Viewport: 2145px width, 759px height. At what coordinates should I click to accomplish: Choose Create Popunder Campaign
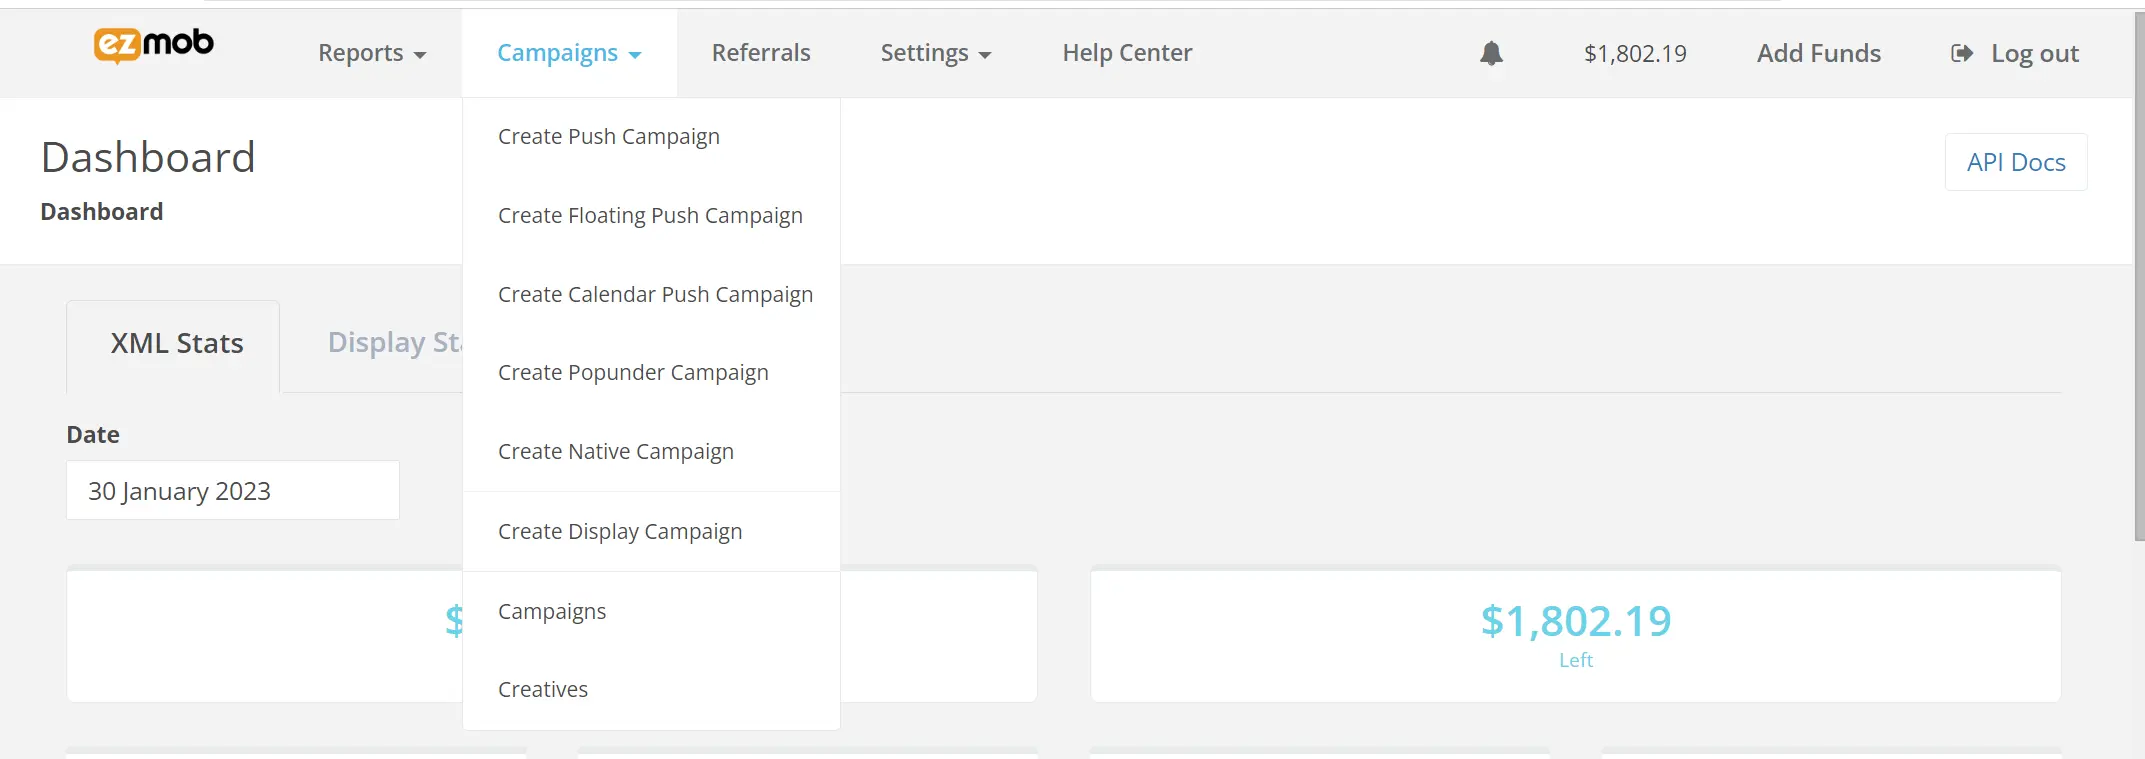(633, 373)
